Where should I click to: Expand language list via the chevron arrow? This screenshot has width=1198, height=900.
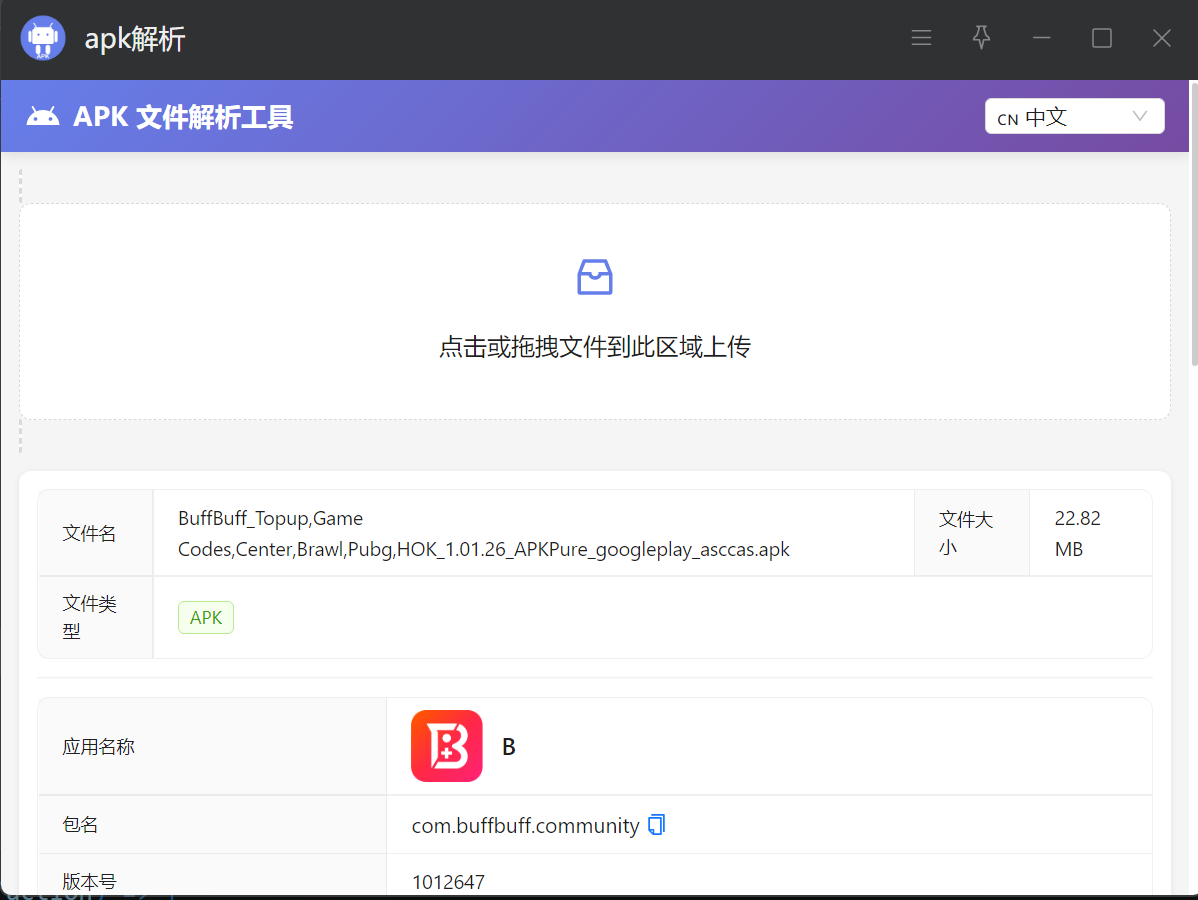pos(1139,116)
